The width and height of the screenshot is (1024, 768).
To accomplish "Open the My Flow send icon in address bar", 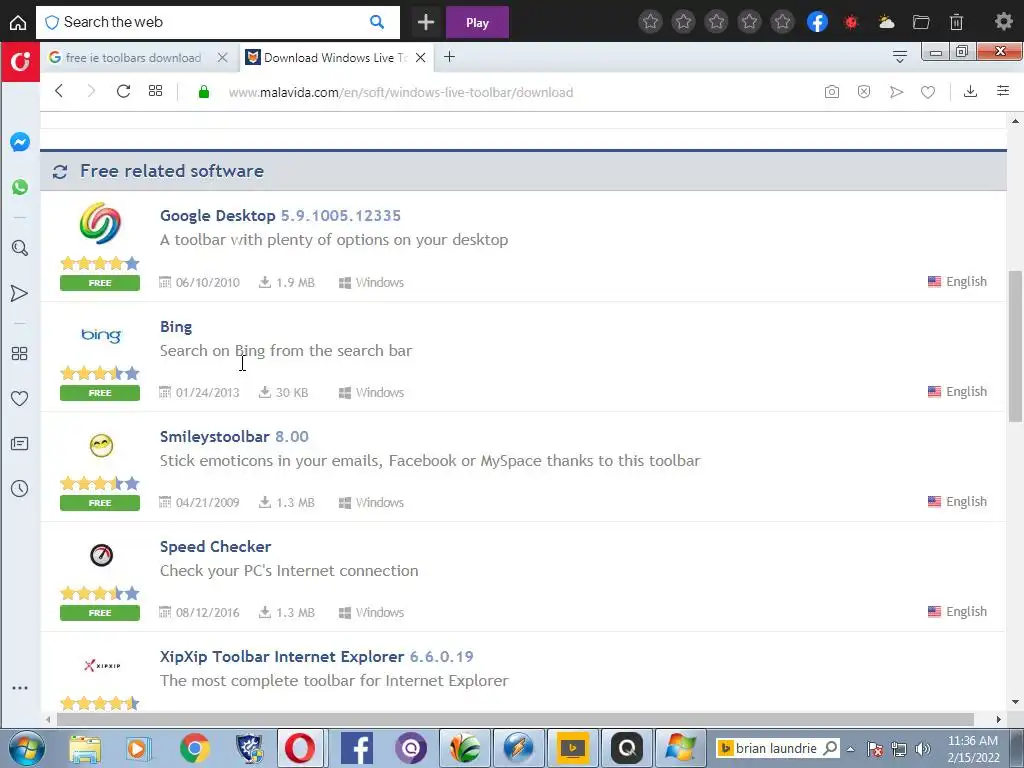I will point(896,92).
